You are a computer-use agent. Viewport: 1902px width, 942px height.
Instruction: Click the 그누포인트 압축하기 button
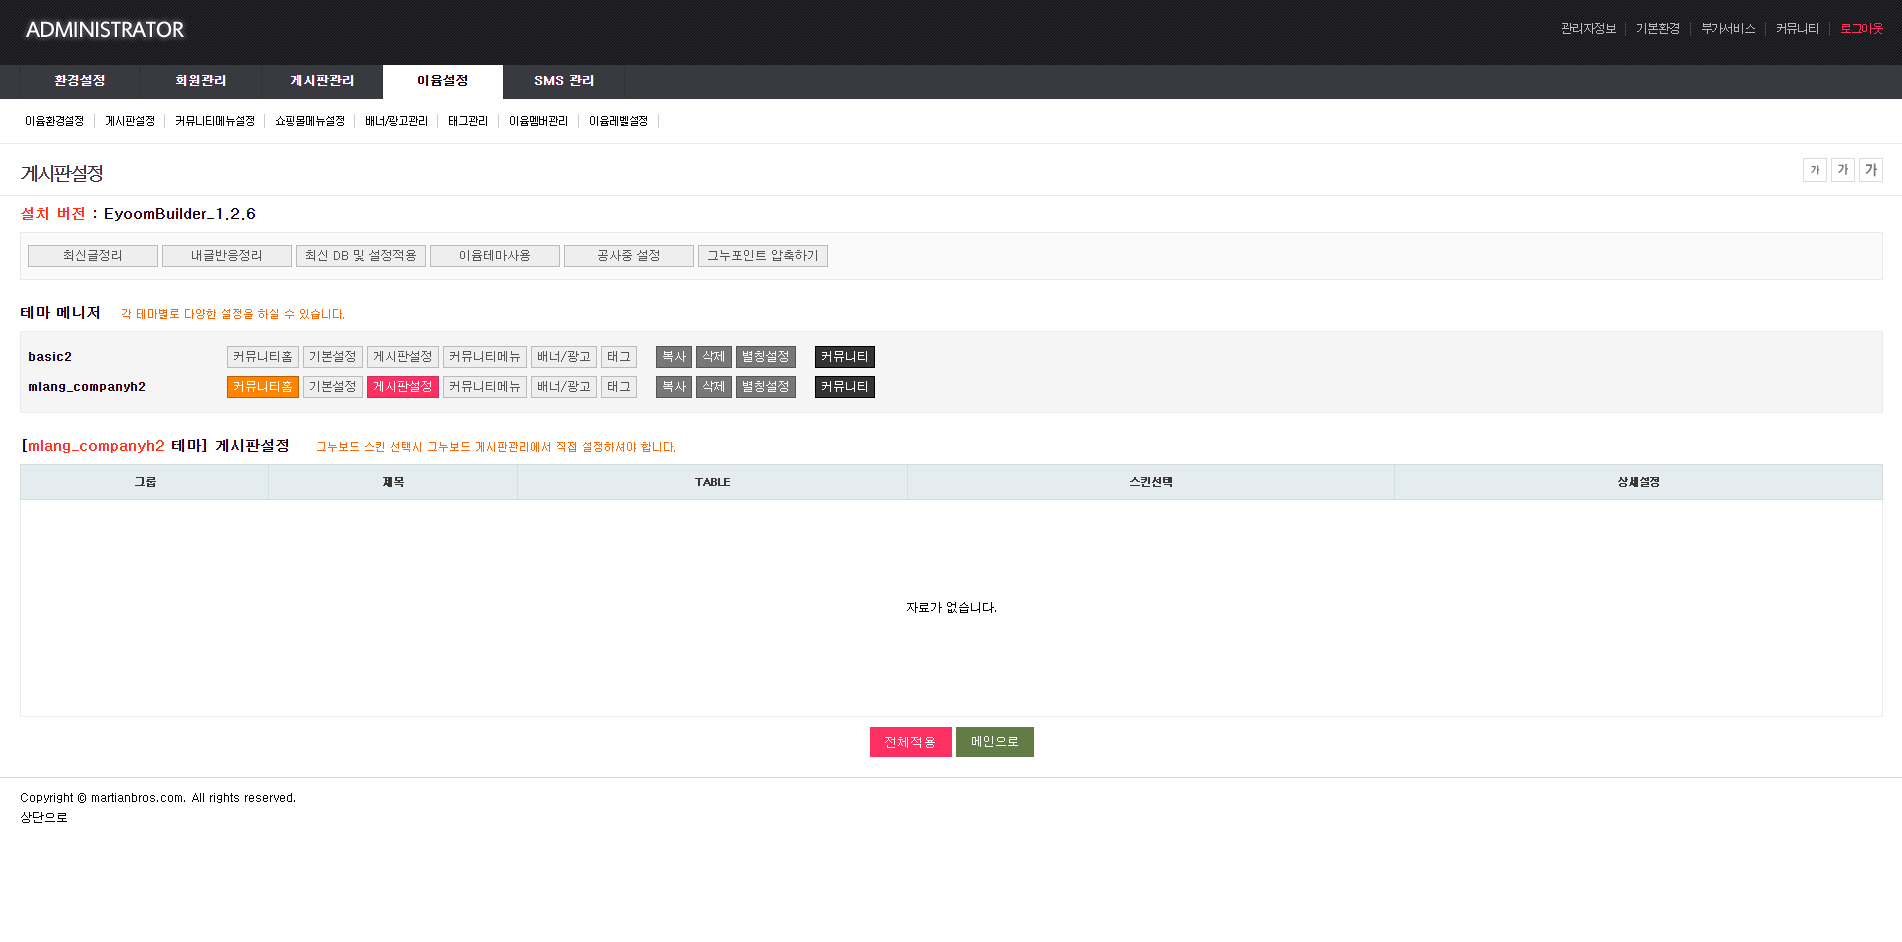click(763, 256)
